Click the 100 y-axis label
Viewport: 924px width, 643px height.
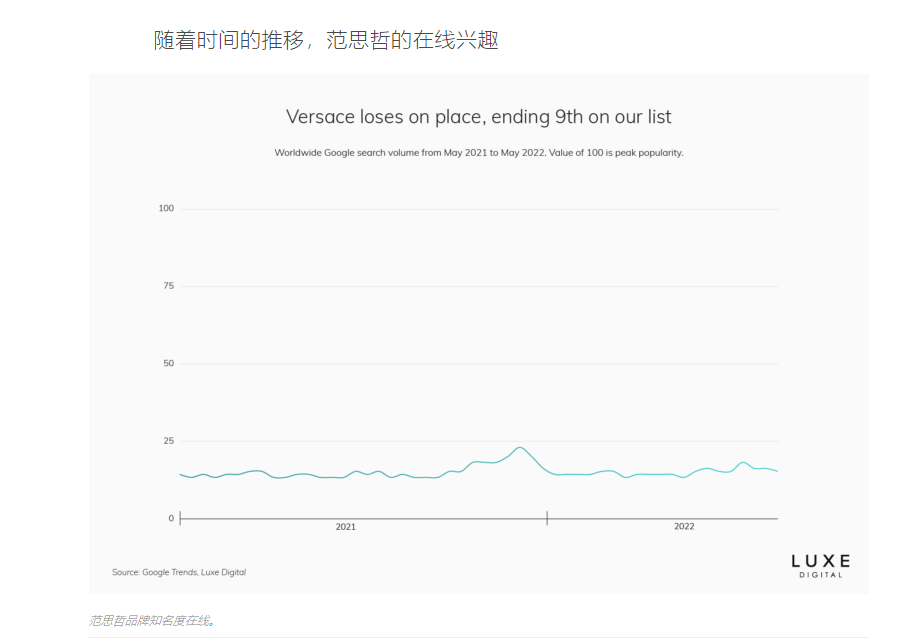tap(166, 208)
